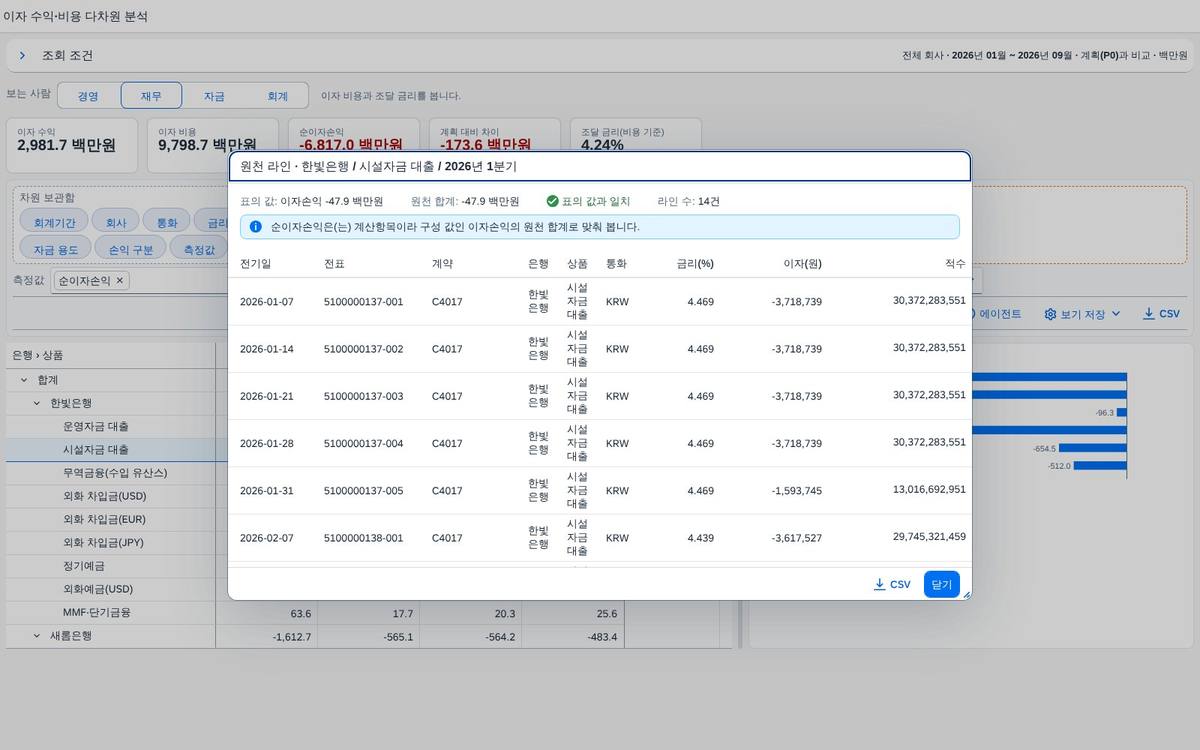
Task: Click the 조달 금리(비용 기준) KPI card
Action: pos(636,145)
